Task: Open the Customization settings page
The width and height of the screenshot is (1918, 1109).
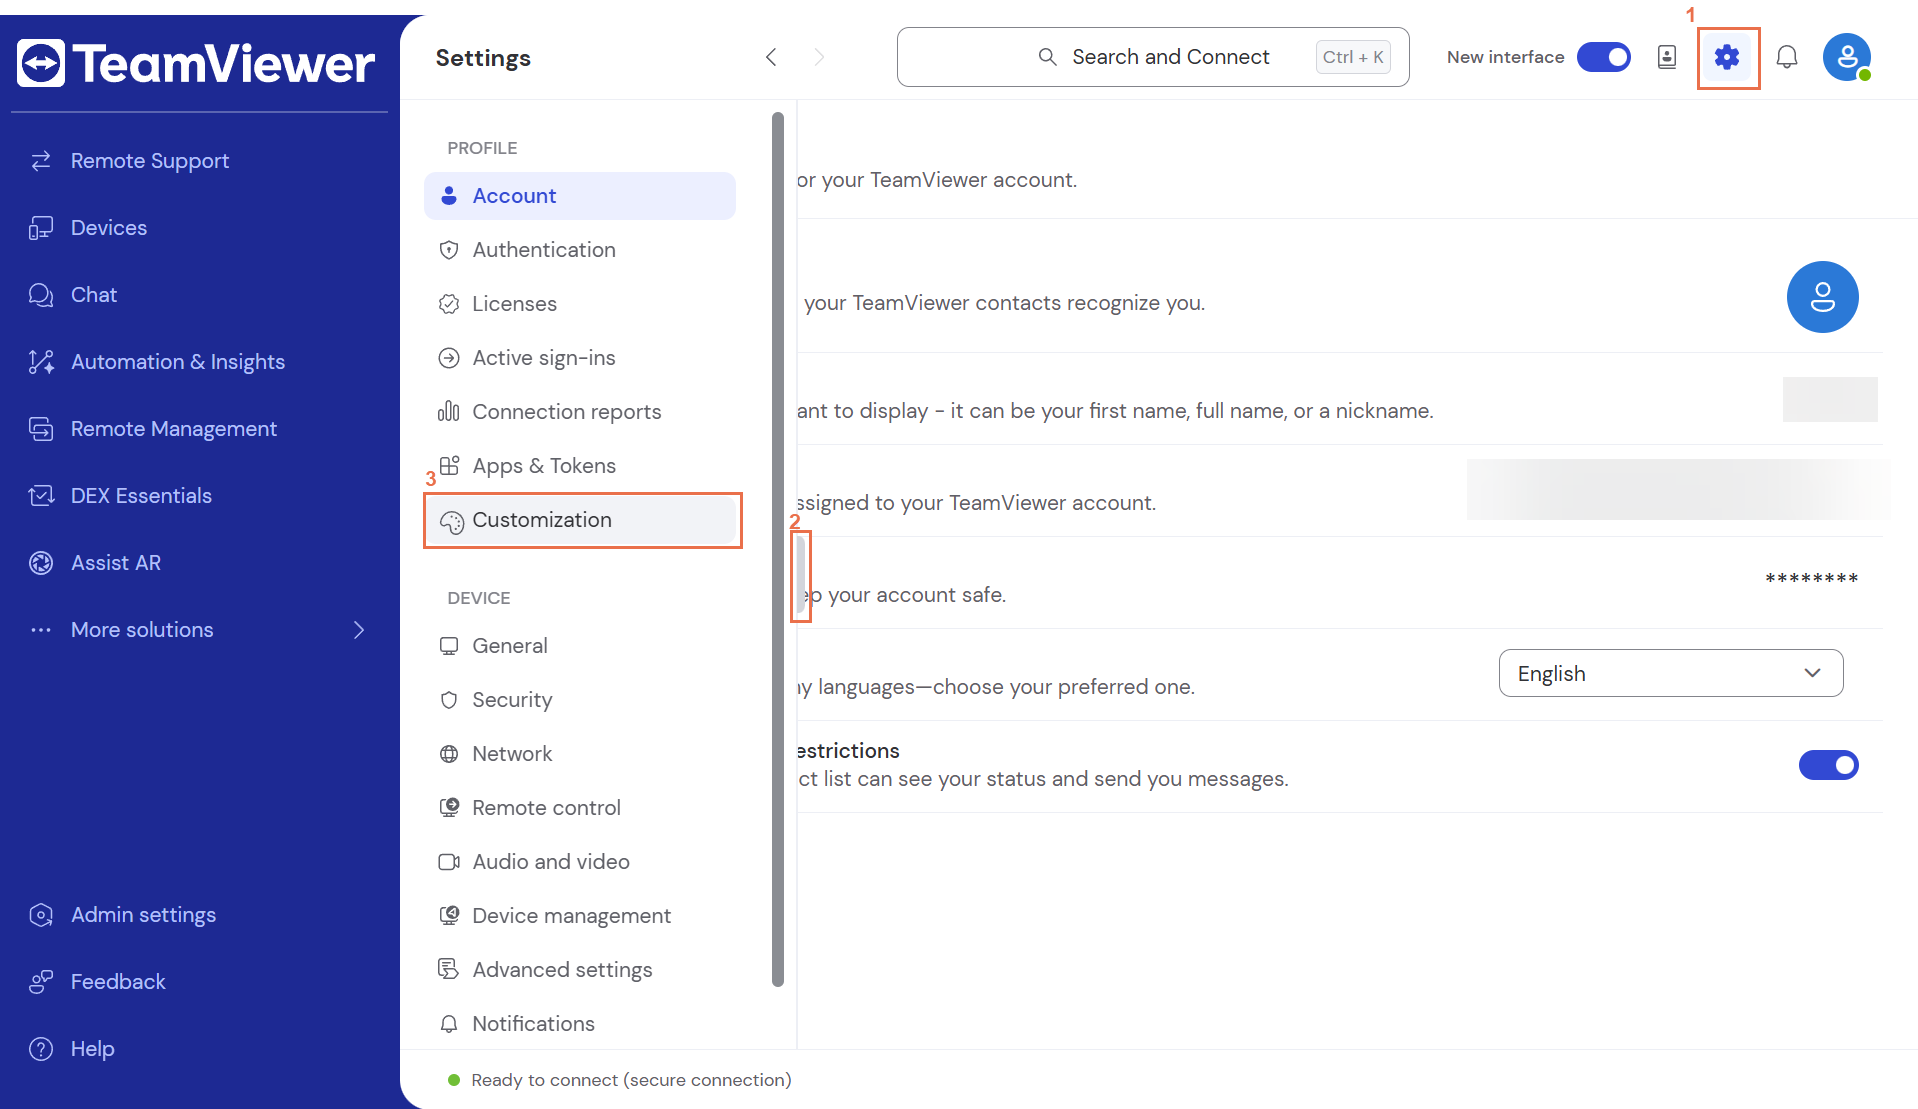Action: pyautogui.click(x=582, y=520)
